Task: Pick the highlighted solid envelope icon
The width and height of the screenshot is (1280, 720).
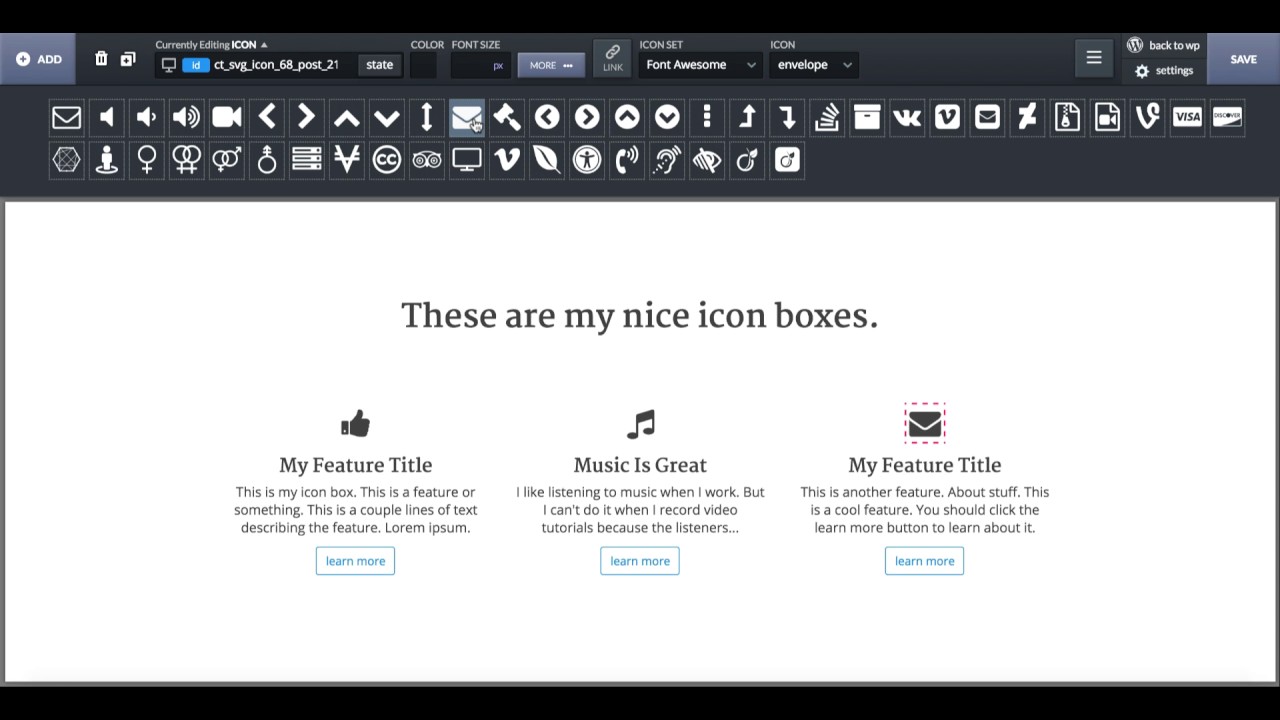Action: click(x=466, y=118)
